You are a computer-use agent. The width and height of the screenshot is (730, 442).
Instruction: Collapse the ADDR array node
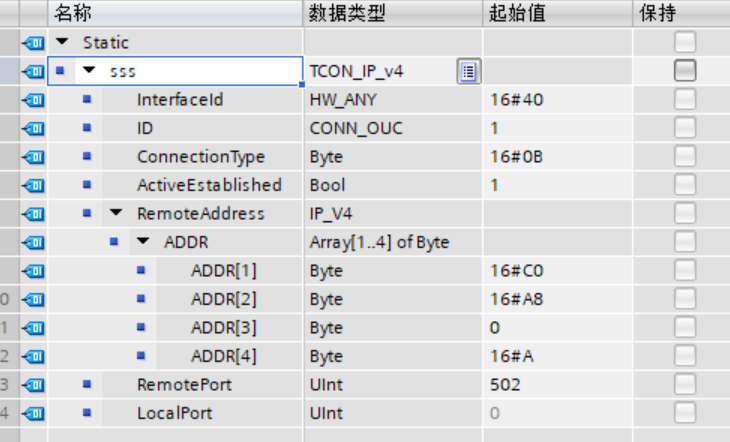click(143, 242)
